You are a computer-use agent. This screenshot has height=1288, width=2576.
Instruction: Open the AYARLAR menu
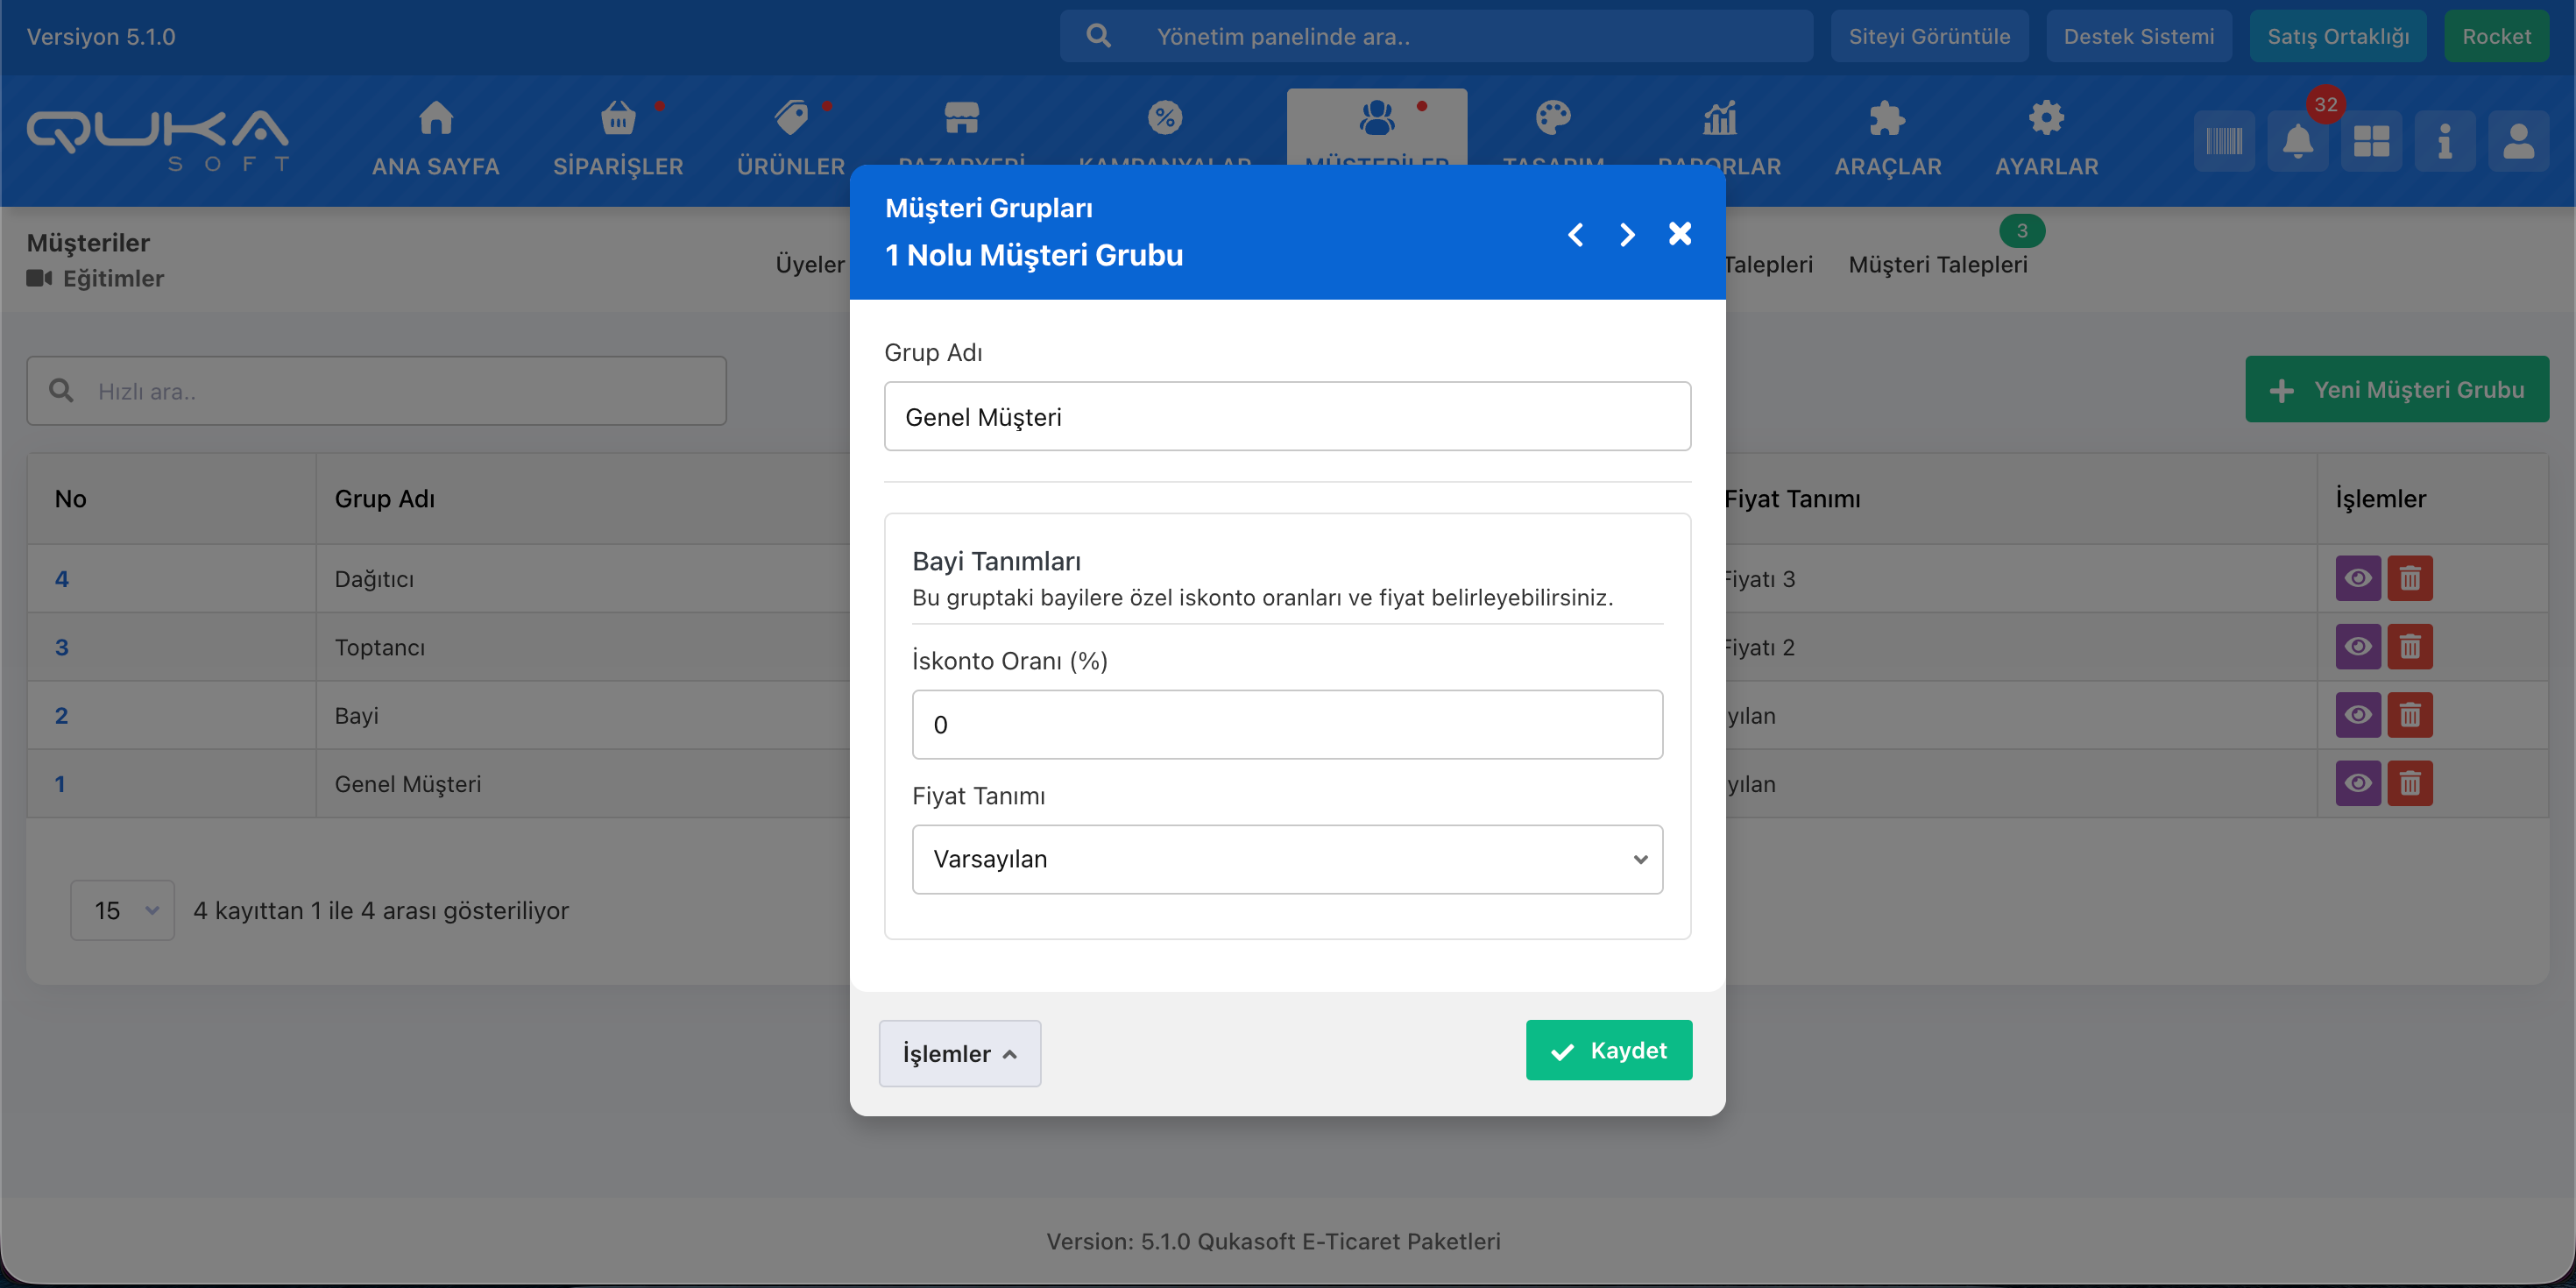click(x=2046, y=139)
